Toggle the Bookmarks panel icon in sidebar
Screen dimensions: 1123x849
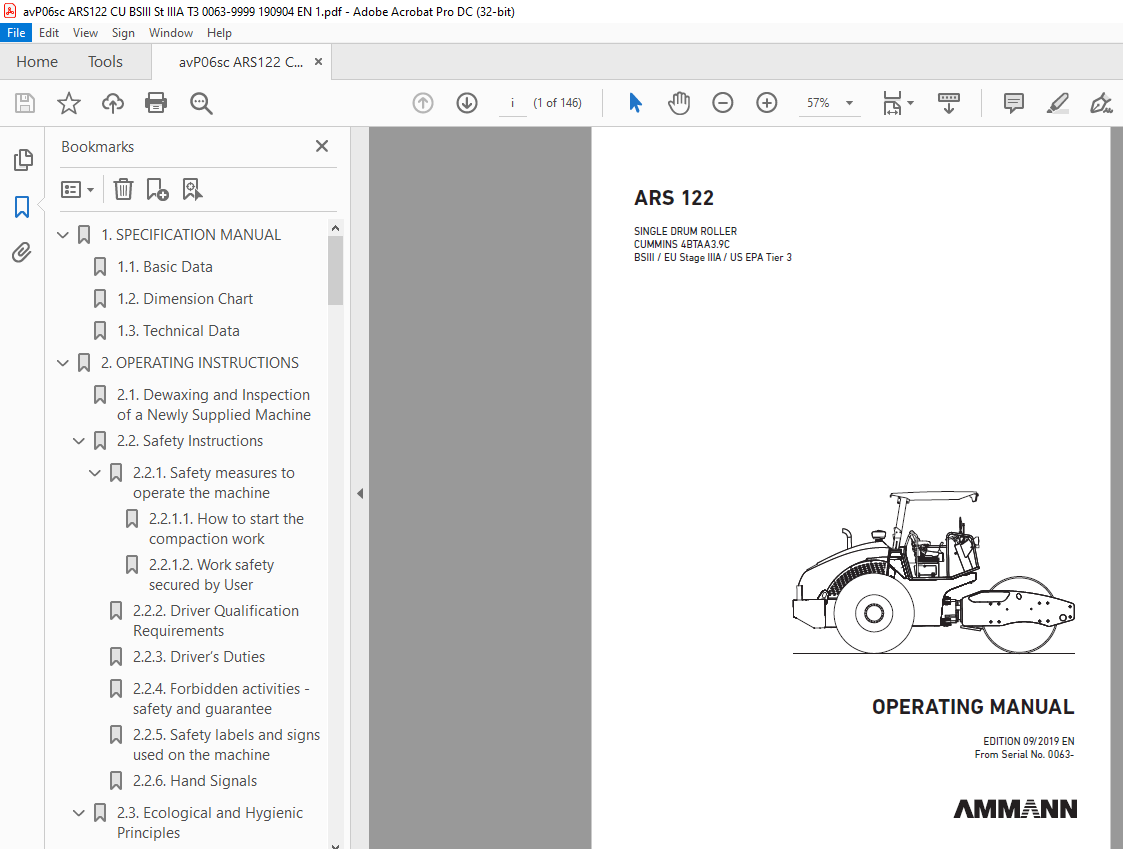[x=22, y=207]
